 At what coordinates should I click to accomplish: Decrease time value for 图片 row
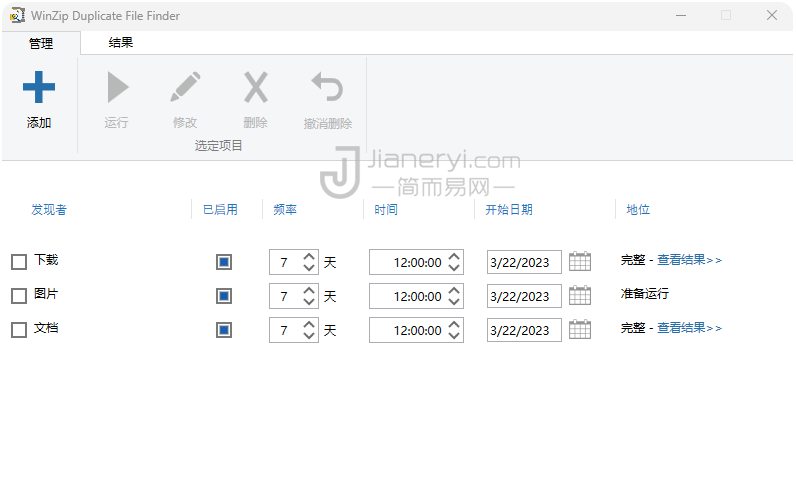pyautogui.click(x=454, y=302)
